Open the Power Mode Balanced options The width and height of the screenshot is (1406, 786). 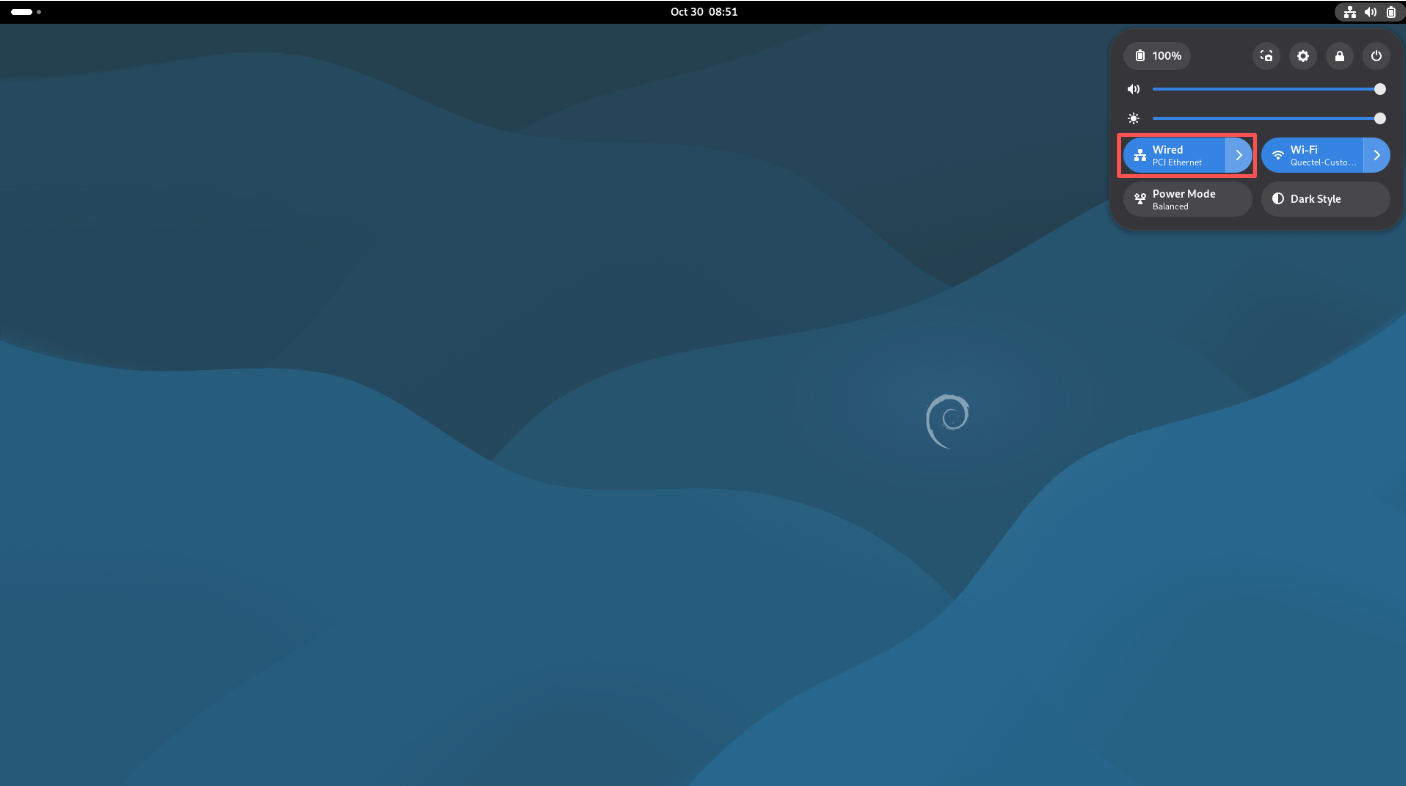1187,199
